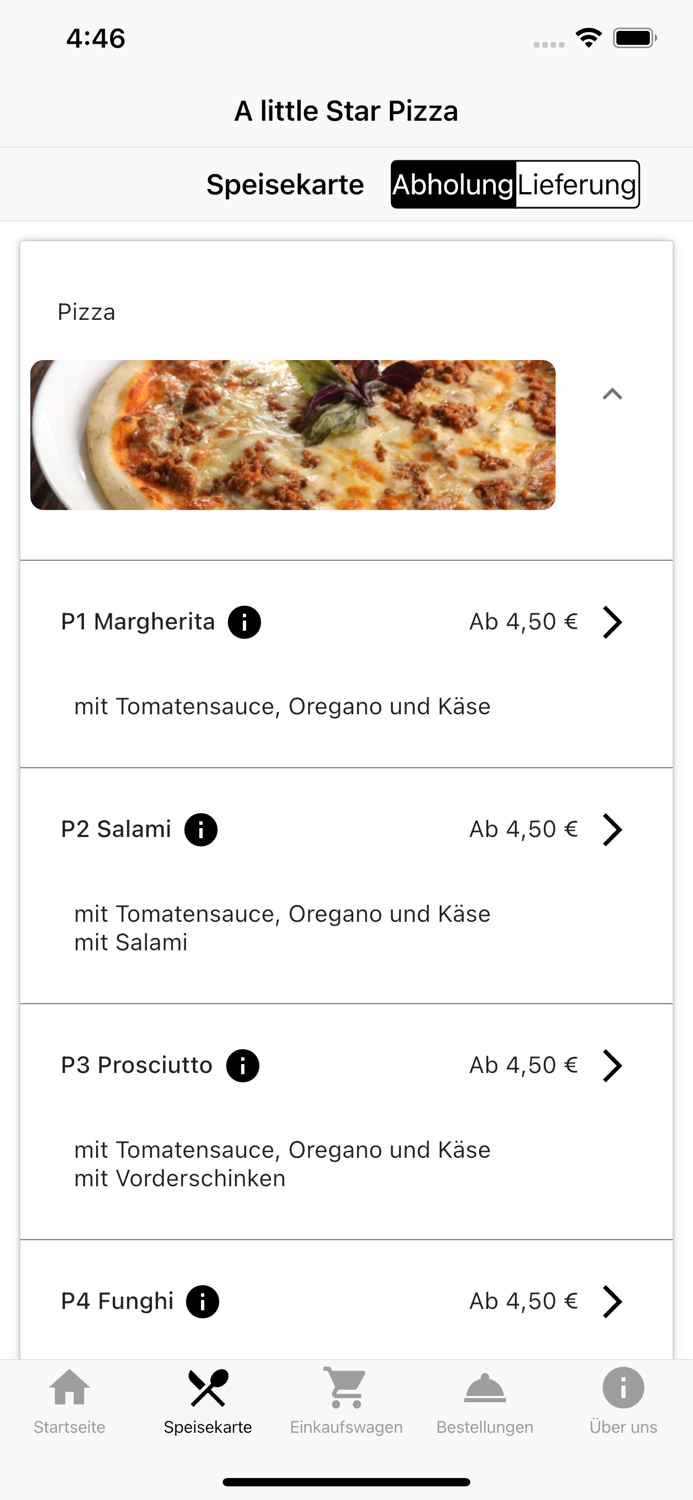Open the Bestellungen tab
Image resolution: width=693 pixels, height=1500 pixels.
[x=484, y=1402]
